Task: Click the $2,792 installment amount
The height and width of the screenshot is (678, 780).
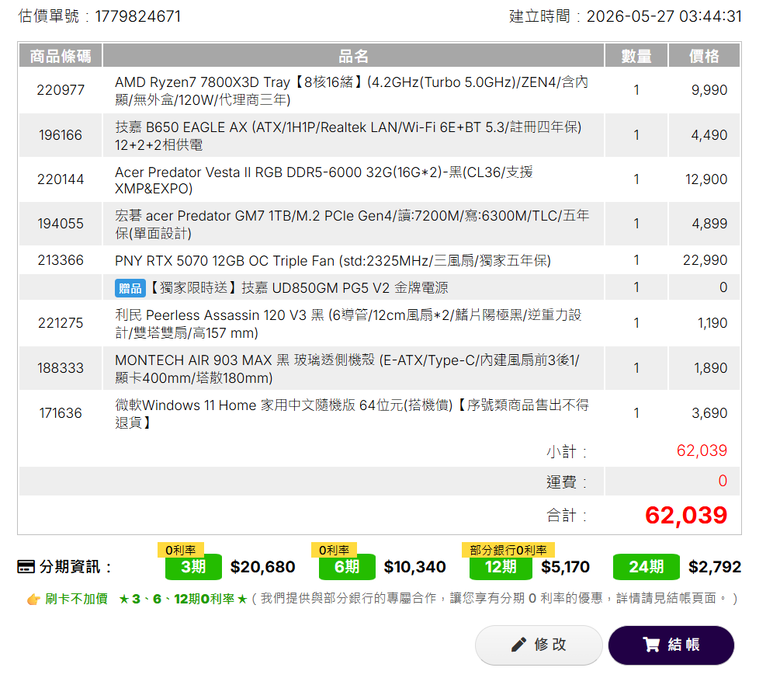Action: click(x=714, y=567)
